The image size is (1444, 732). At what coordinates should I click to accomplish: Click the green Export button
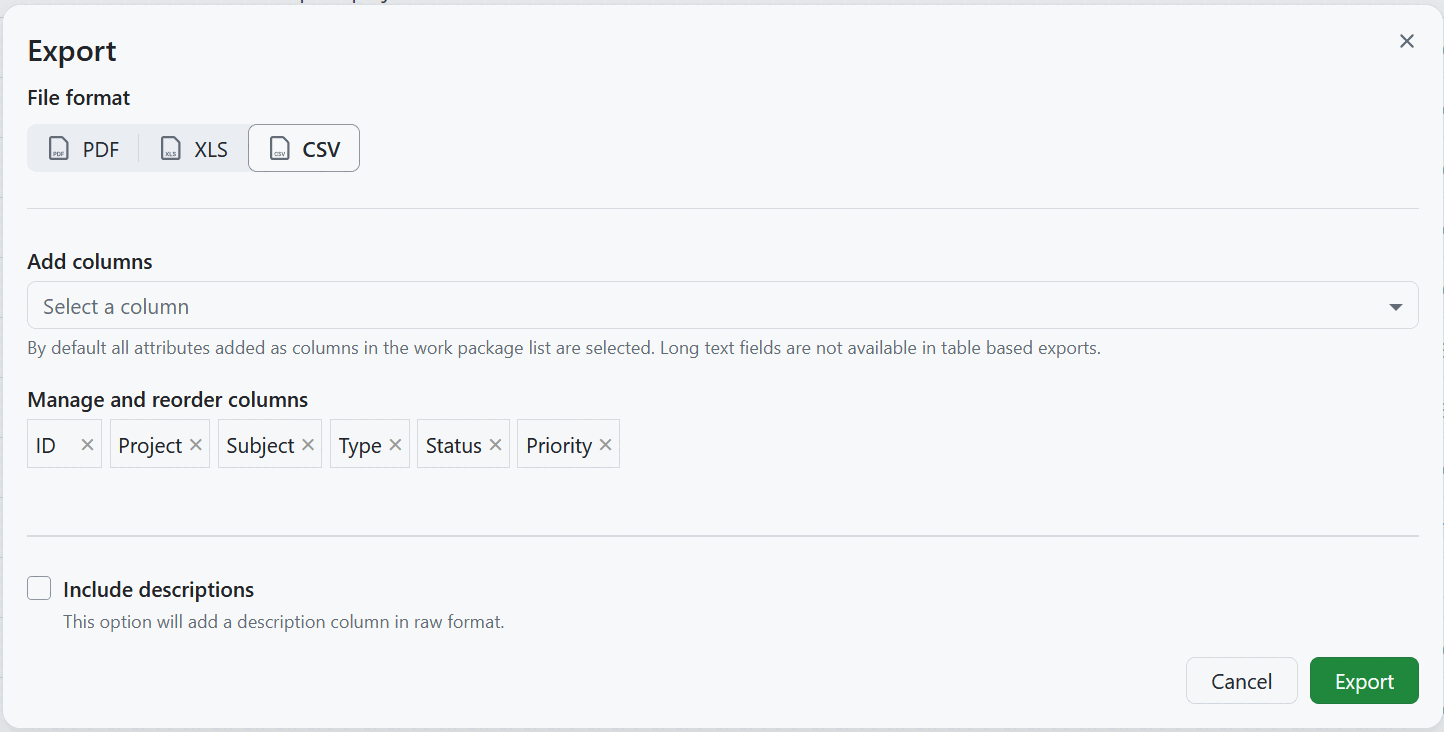pyautogui.click(x=1363, y=681)
